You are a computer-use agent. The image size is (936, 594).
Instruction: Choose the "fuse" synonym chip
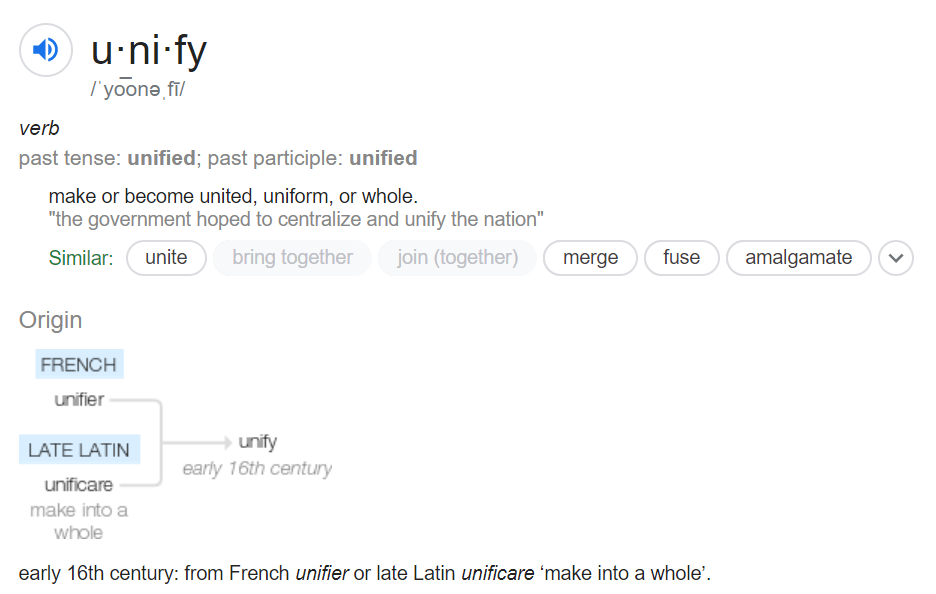681,258
